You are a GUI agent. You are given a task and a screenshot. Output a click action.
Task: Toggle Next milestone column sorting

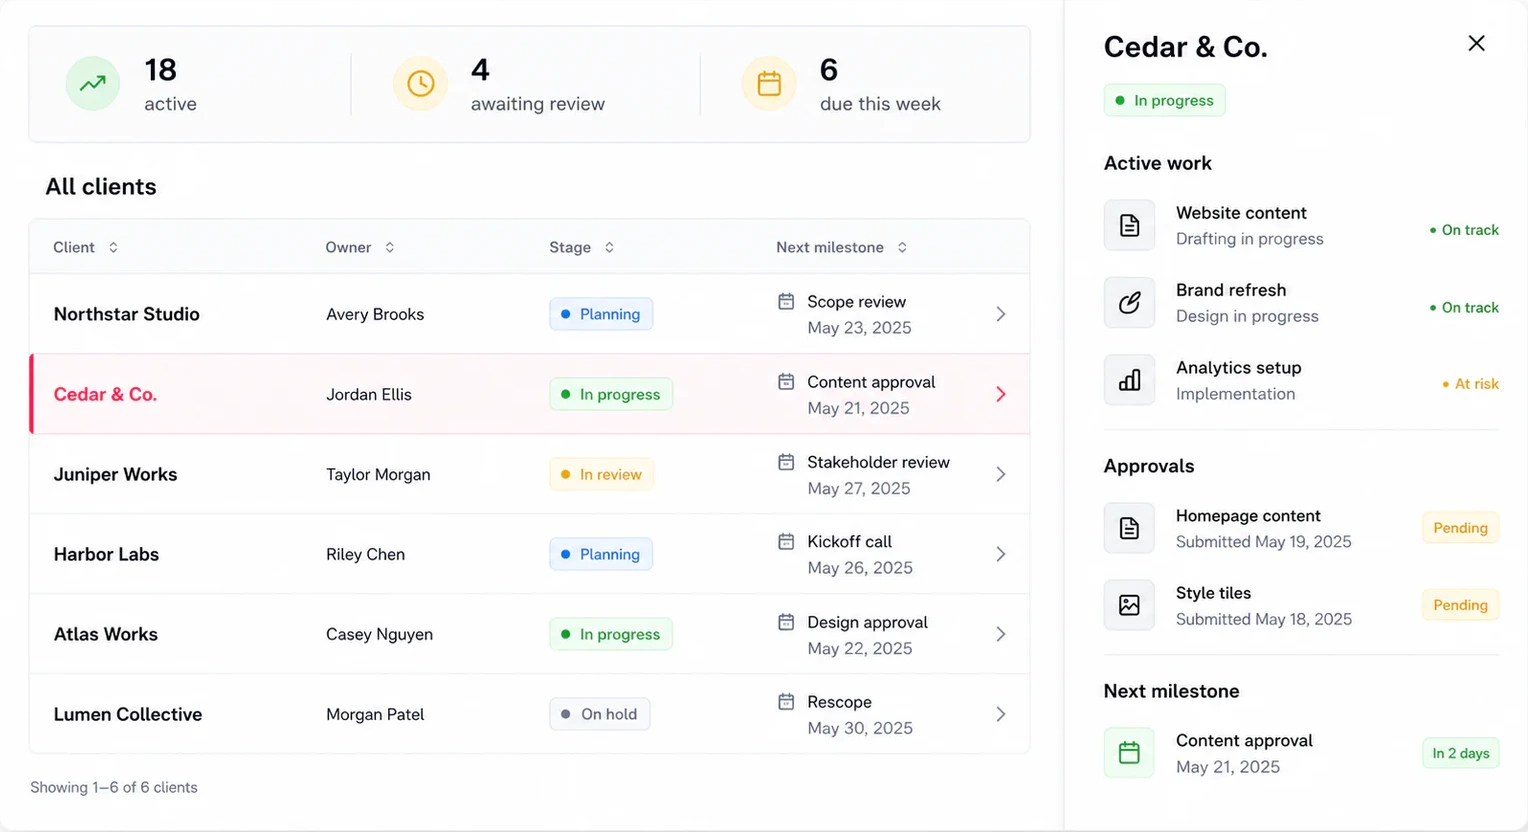pos(902,247)
